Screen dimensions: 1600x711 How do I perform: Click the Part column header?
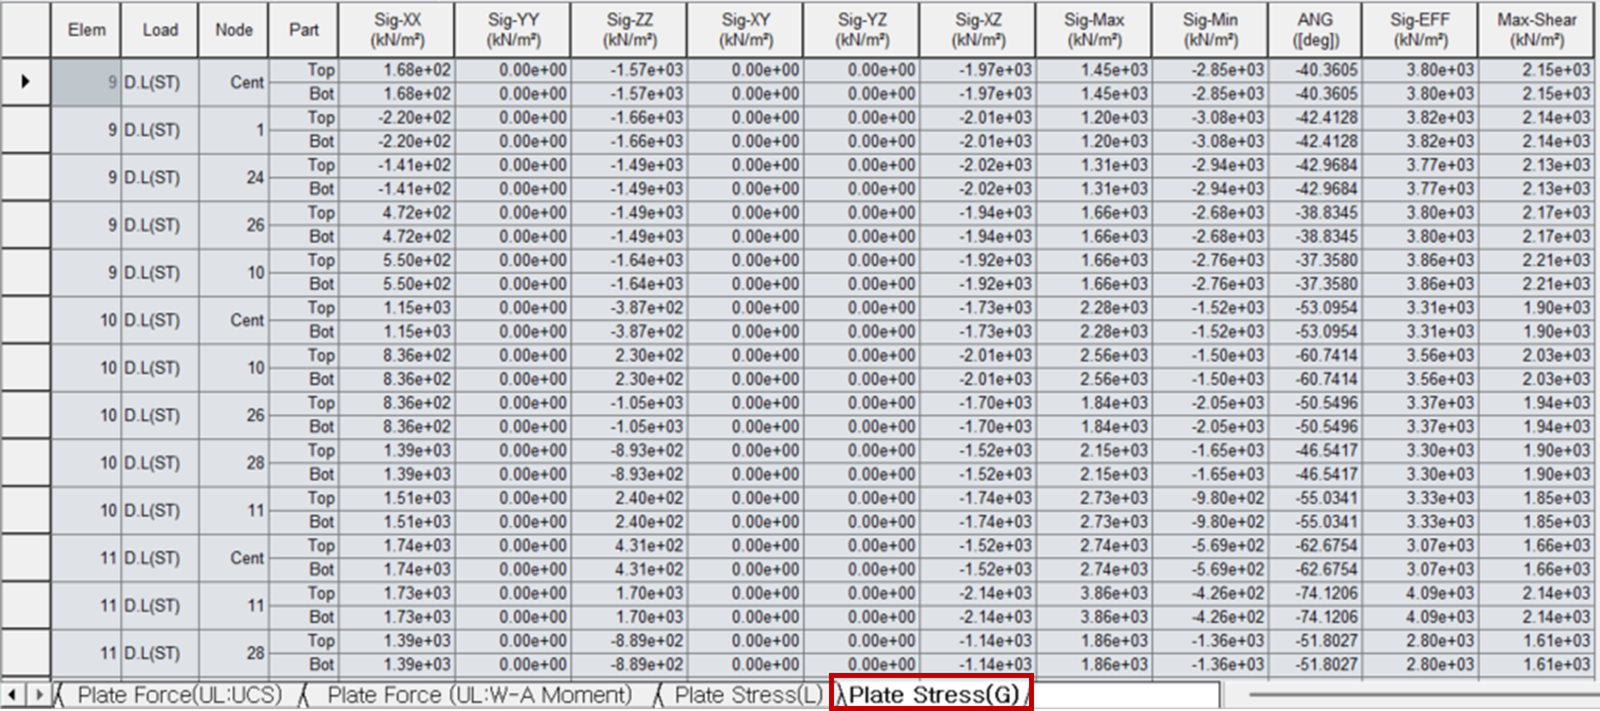pos(304,30)
